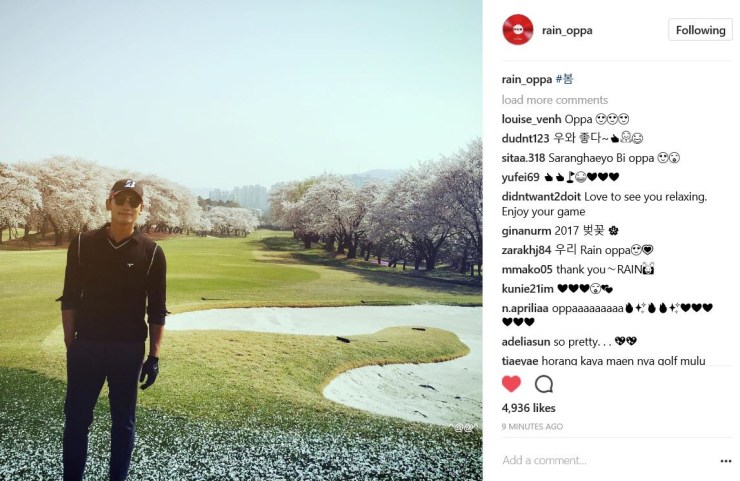Click the rain_oppa red profile avatar
The height and width of the screenshot is (481, 740).
(518, 30)
